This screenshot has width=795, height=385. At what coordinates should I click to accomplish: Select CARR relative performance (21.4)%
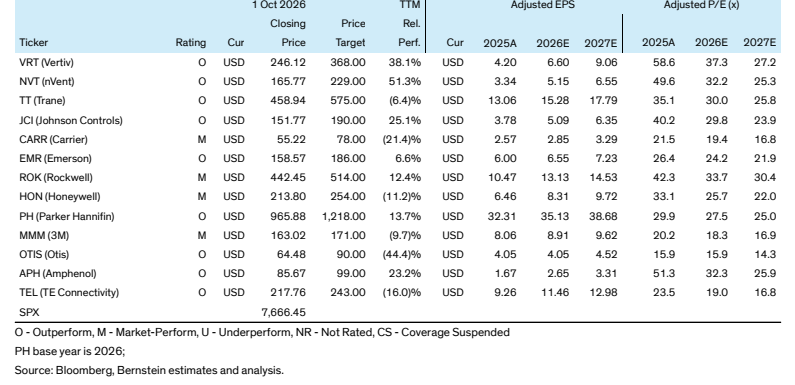point(402,139)
